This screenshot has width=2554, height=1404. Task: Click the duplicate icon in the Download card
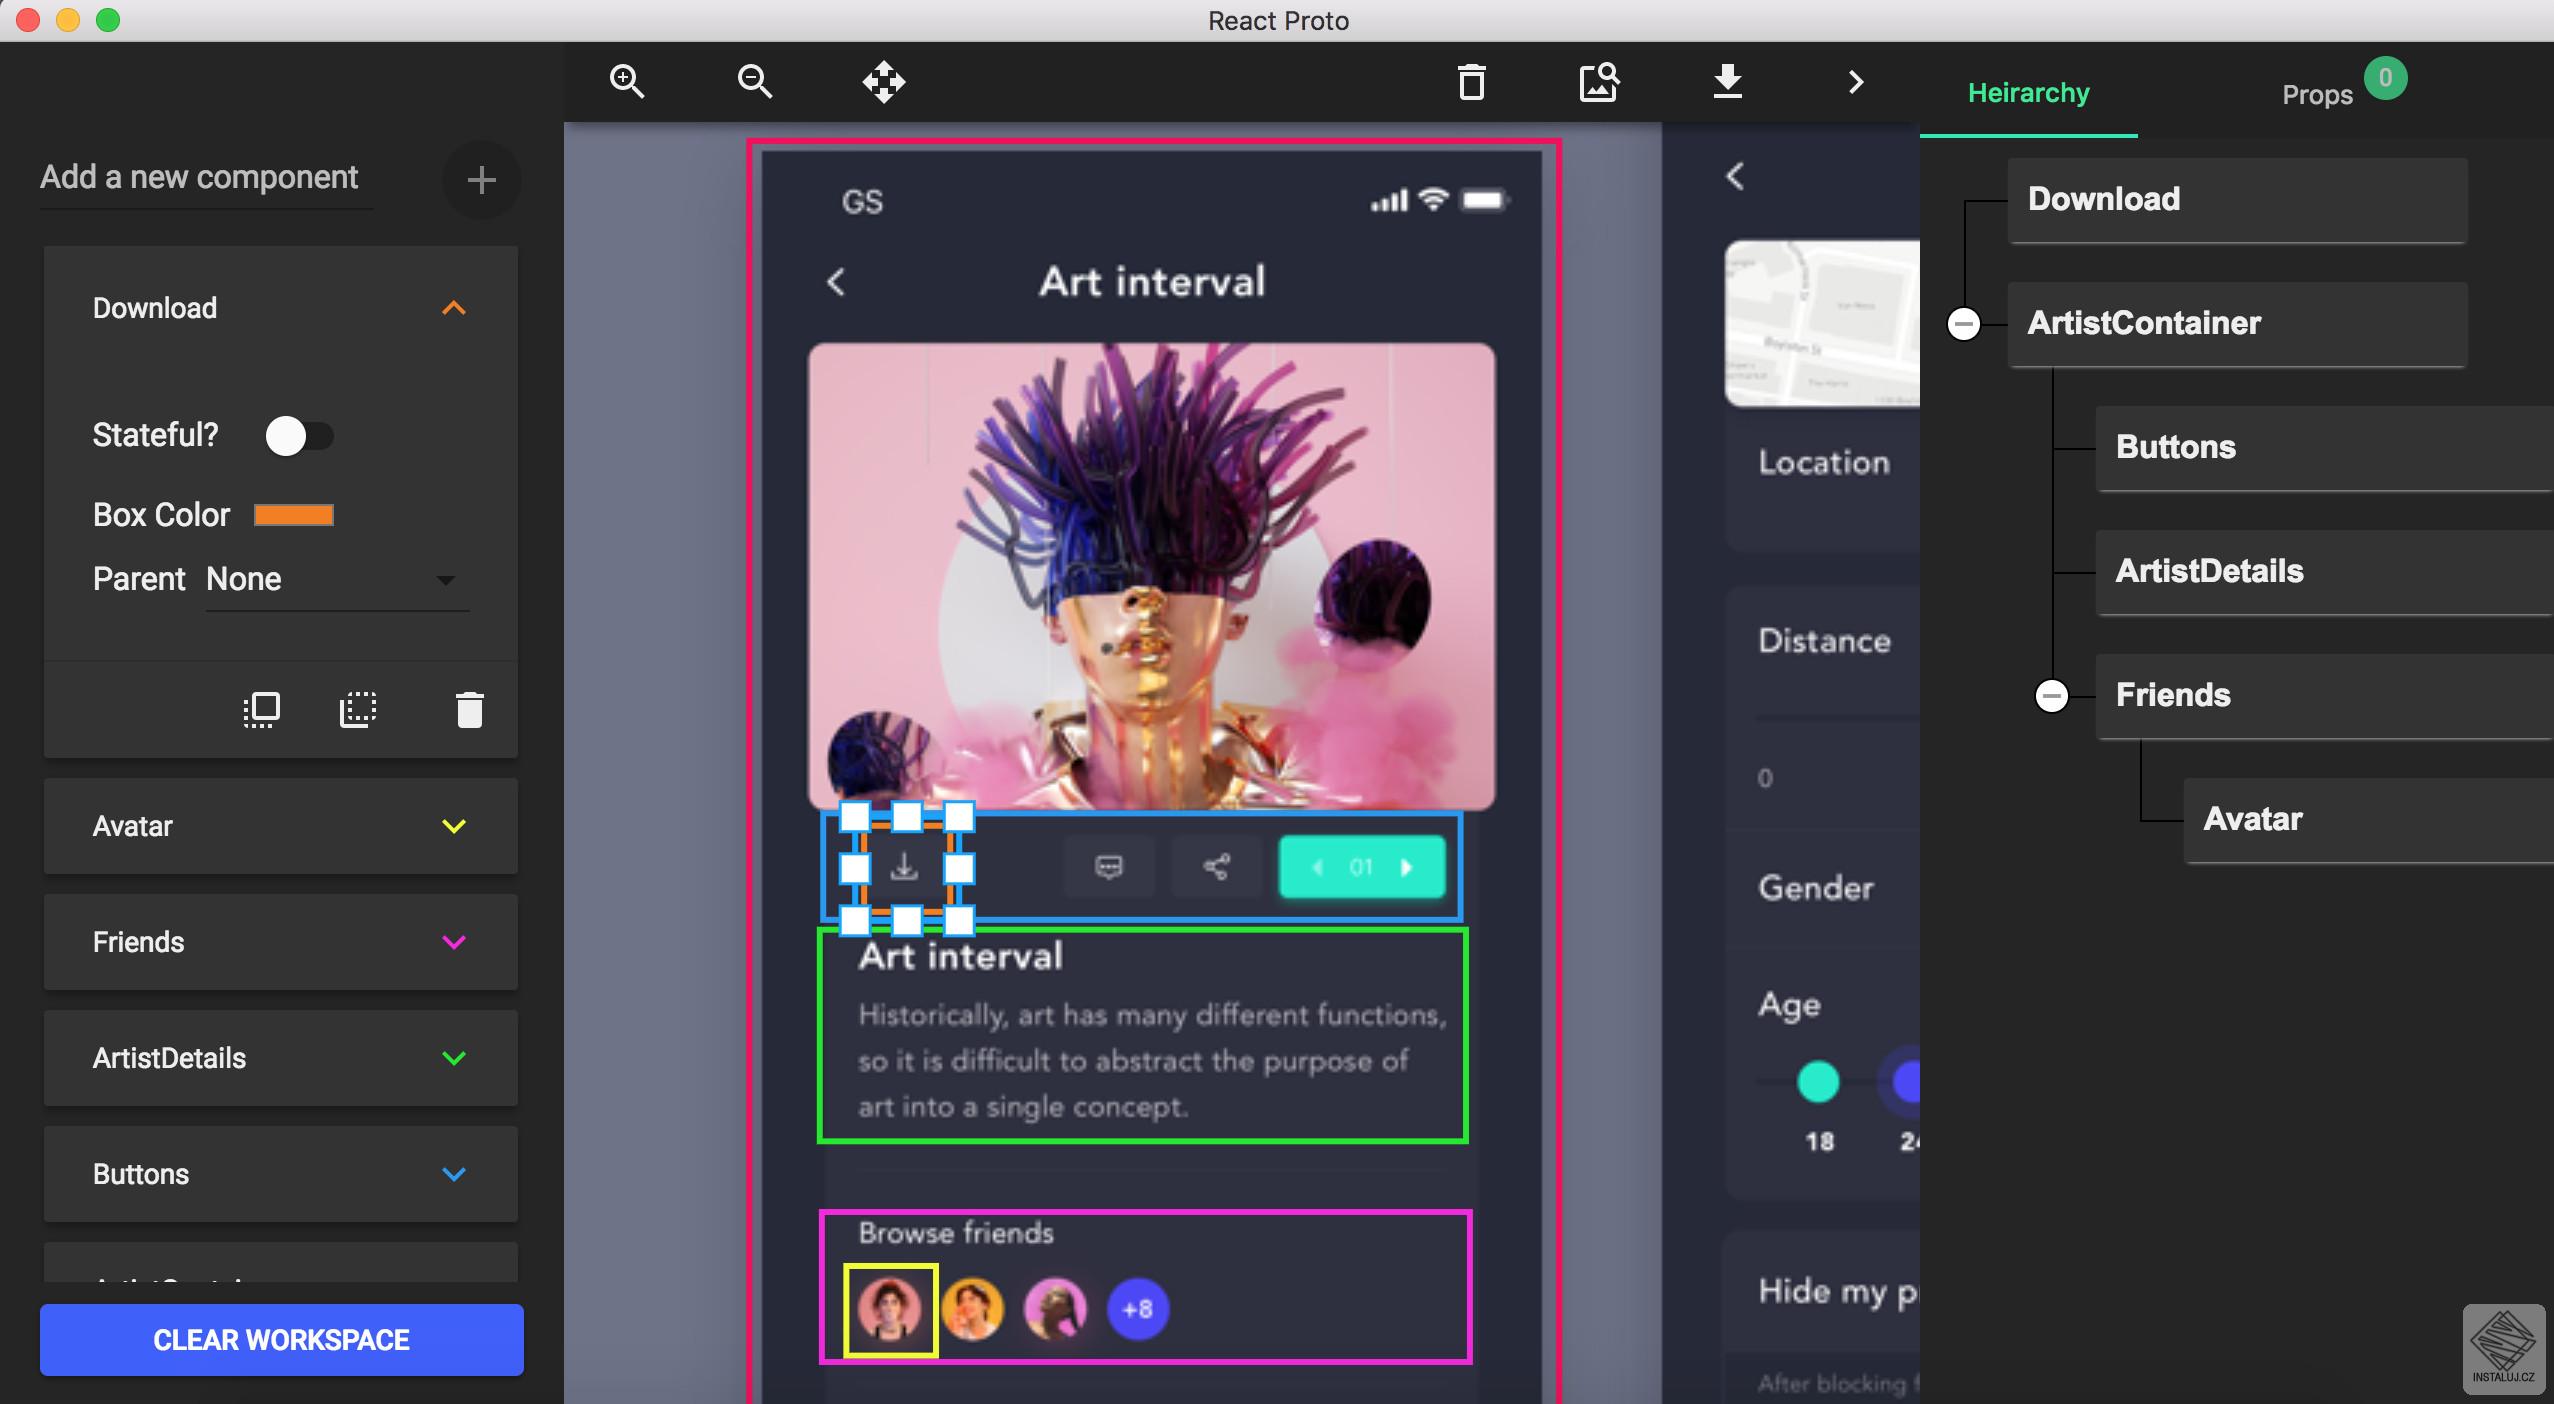[260, 709]
